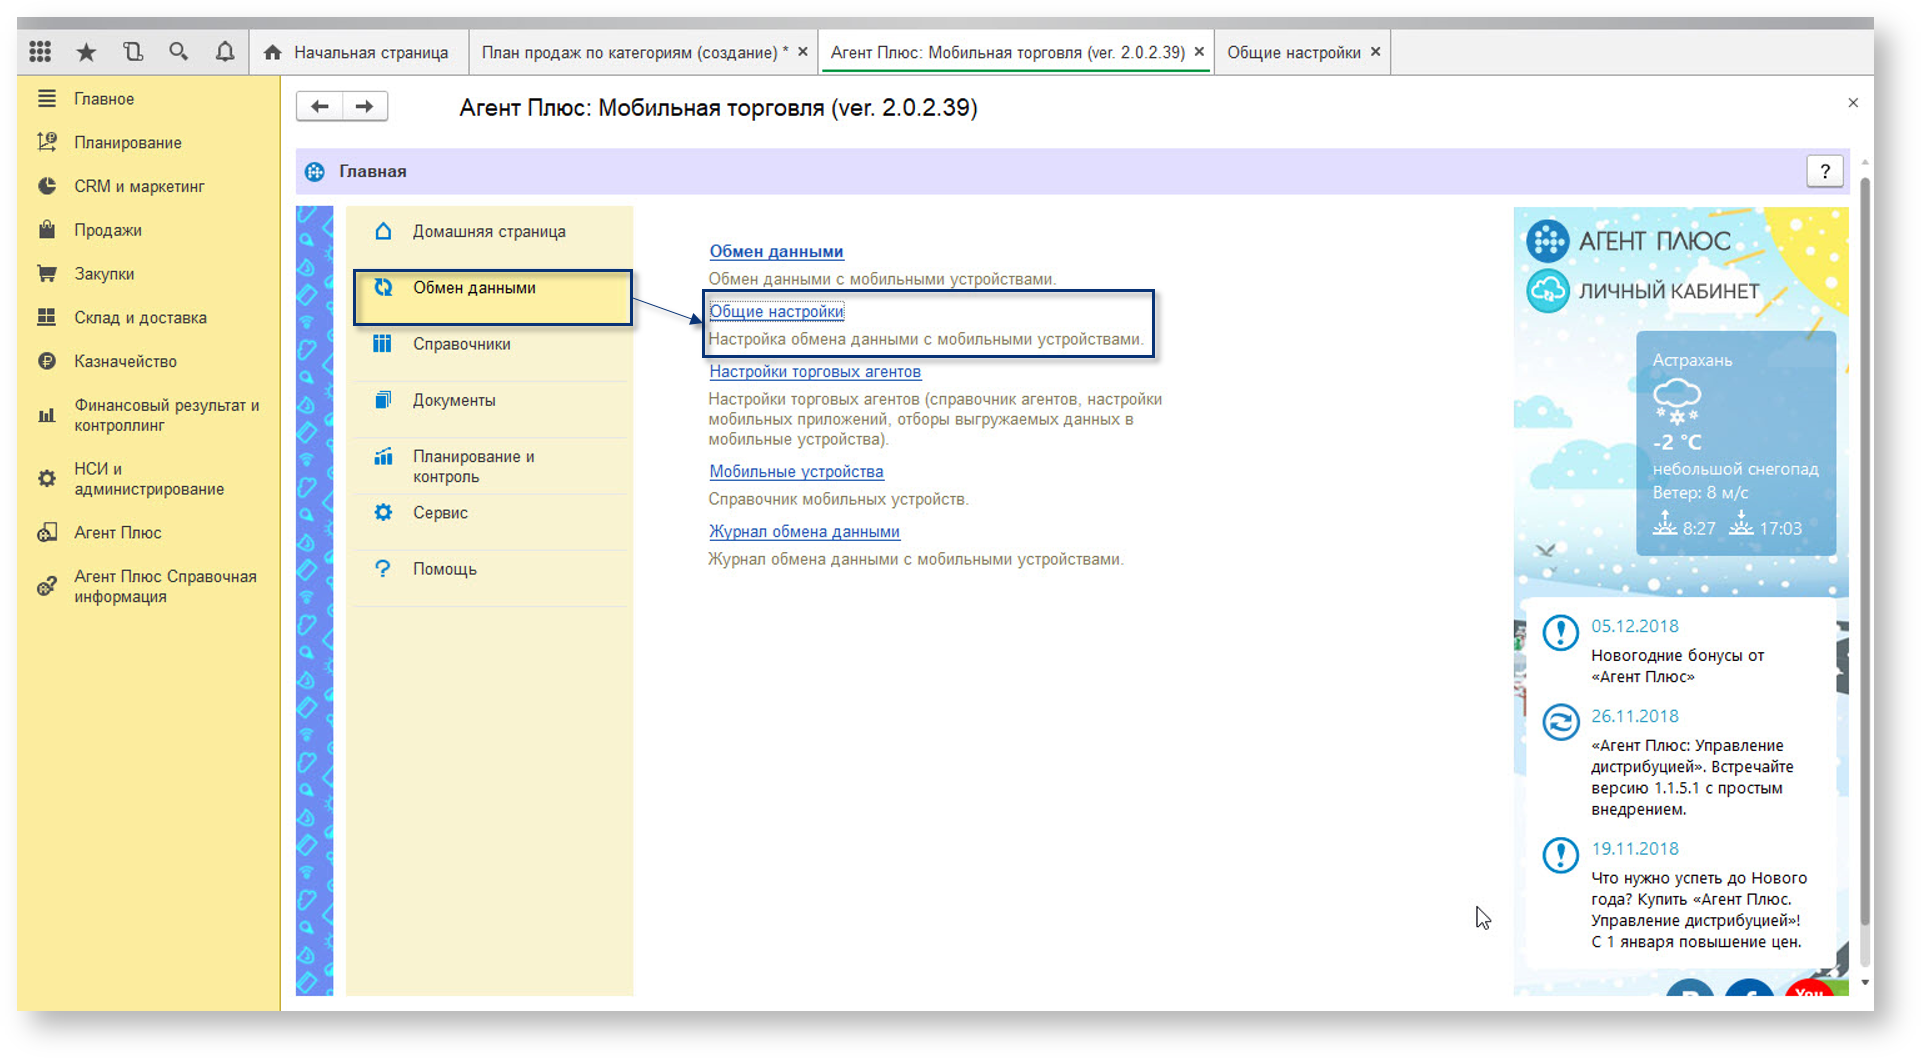Open notifications bell icon
The height and width of the screenshot is (1059, 1922).
pyautogui.click(x=225, y=52)
